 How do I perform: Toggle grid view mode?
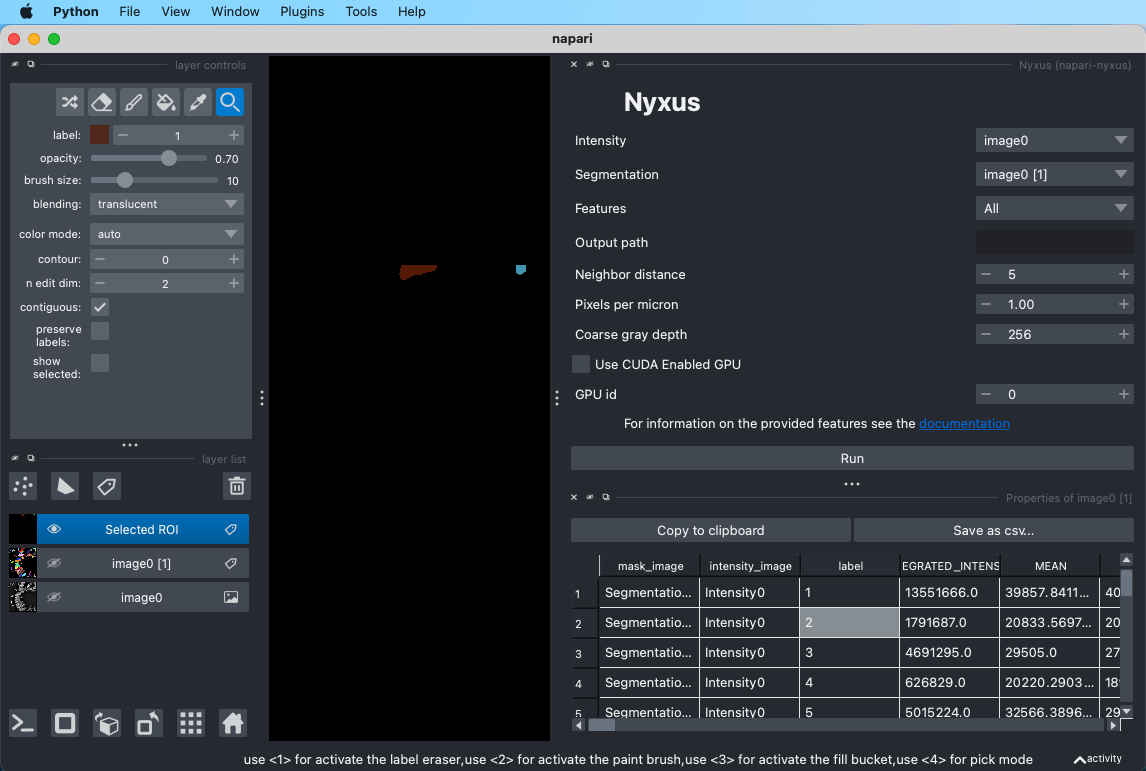[x=191, y=723]
